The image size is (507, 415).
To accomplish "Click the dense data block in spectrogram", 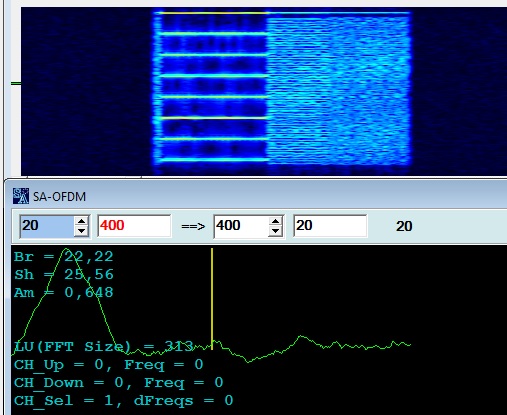I will (338, 90).
